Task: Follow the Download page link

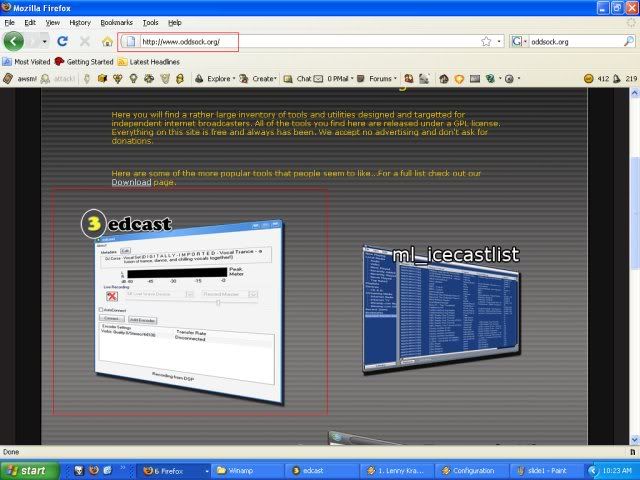Action: click(x=131, y=182)
